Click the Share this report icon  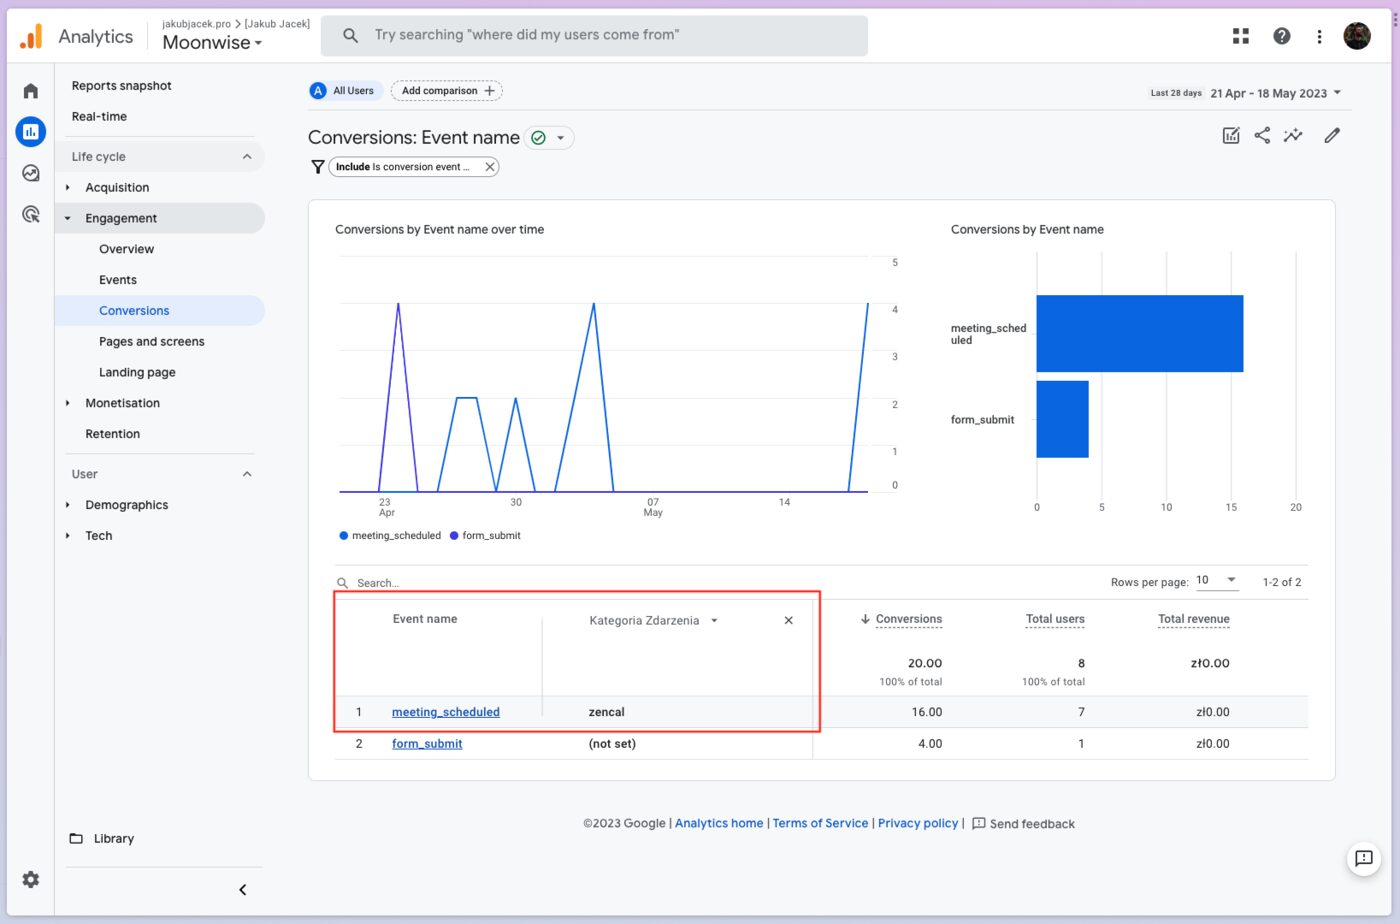click(1262, 136)
